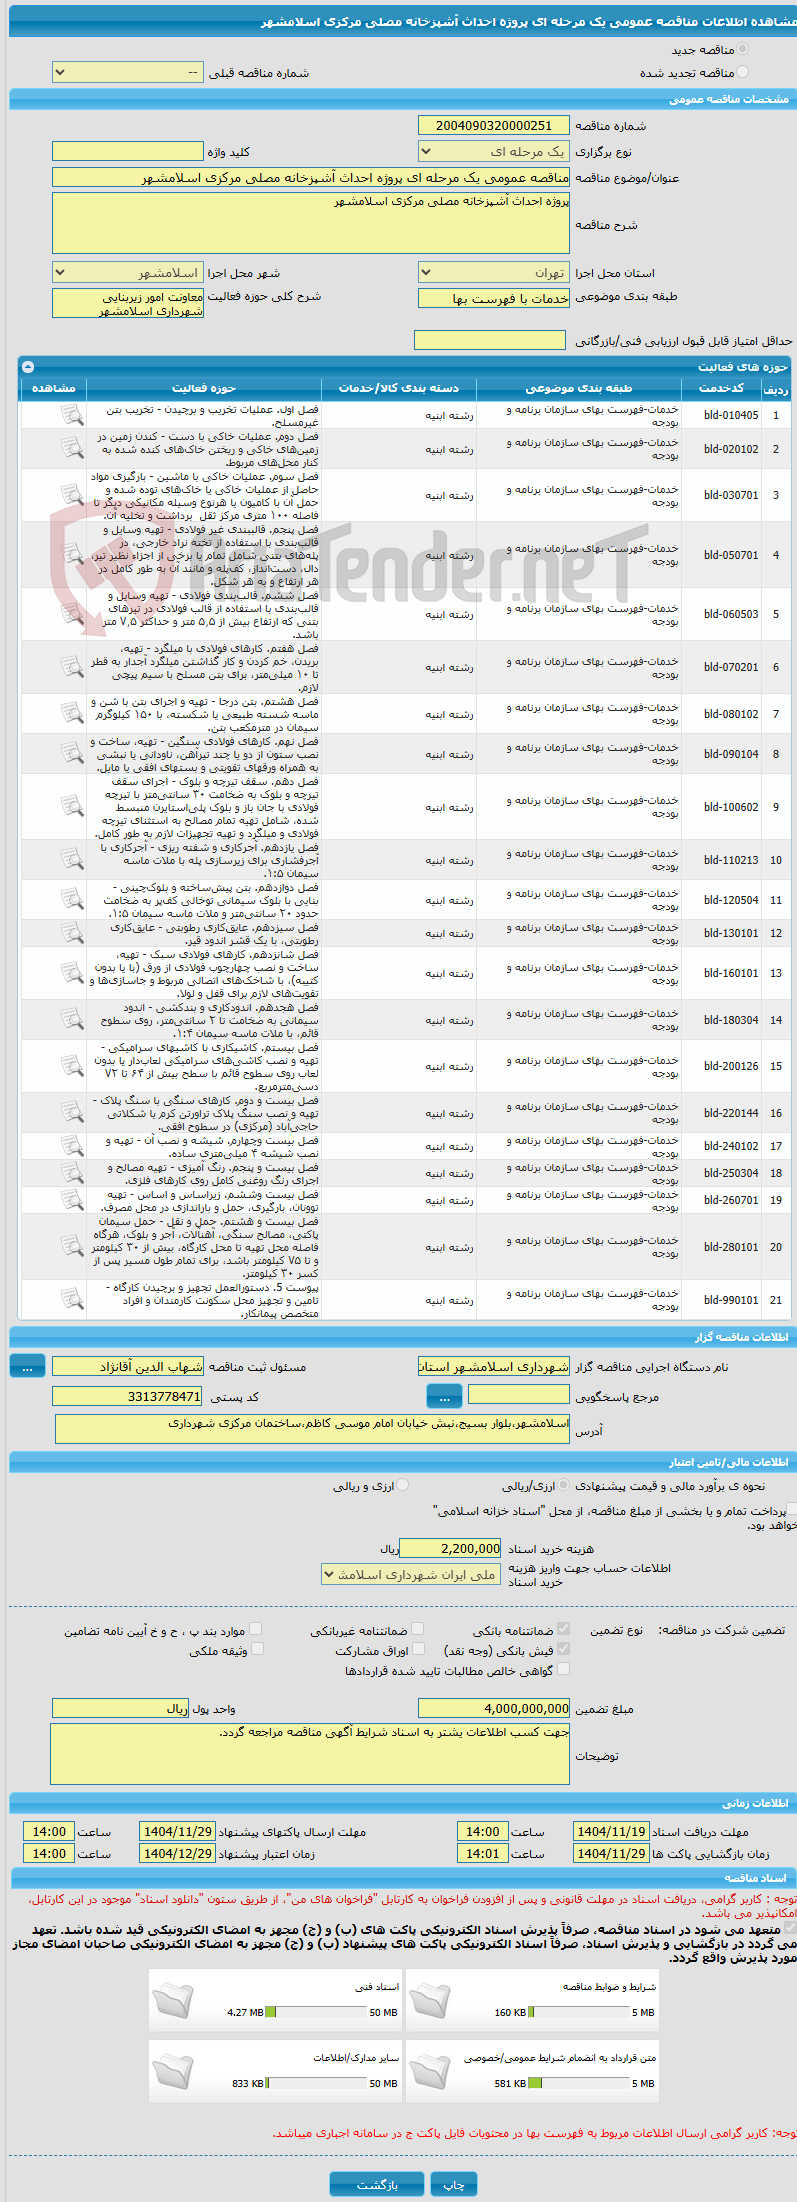This screenshot has width=797, height=2202.
Task: Open view icon for row bld-130101
Action: click(72, 933)
